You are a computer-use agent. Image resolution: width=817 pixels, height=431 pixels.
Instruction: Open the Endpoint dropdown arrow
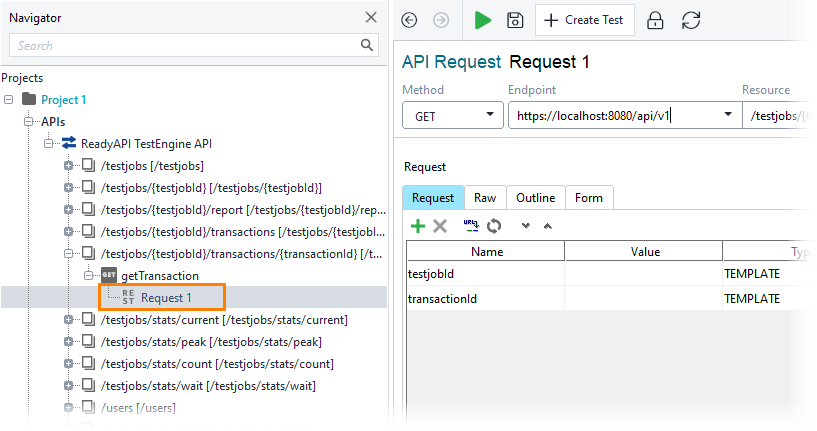728,115
